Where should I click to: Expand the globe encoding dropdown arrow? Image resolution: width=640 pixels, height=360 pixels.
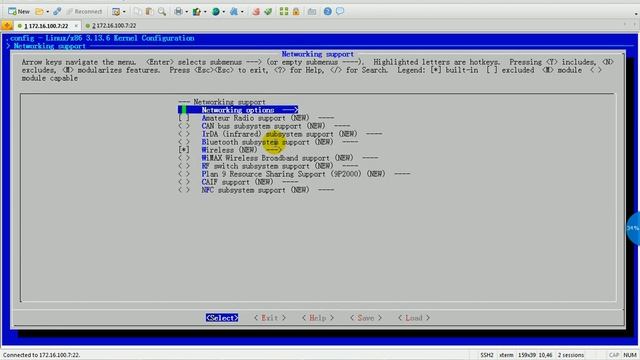coord(224,12)
